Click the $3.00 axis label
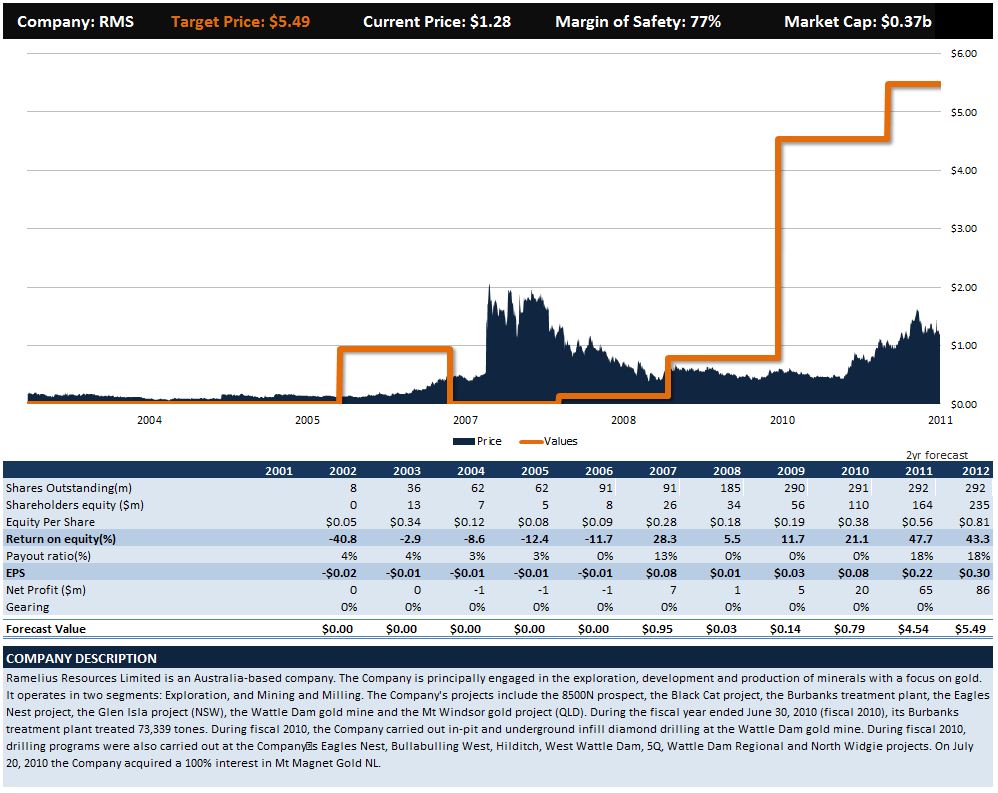 pyautogui.click(x=964, y=228)
